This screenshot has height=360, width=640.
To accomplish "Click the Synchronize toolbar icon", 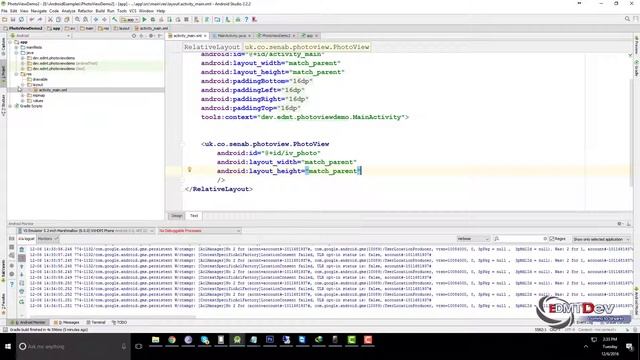I will pos(21,19).
